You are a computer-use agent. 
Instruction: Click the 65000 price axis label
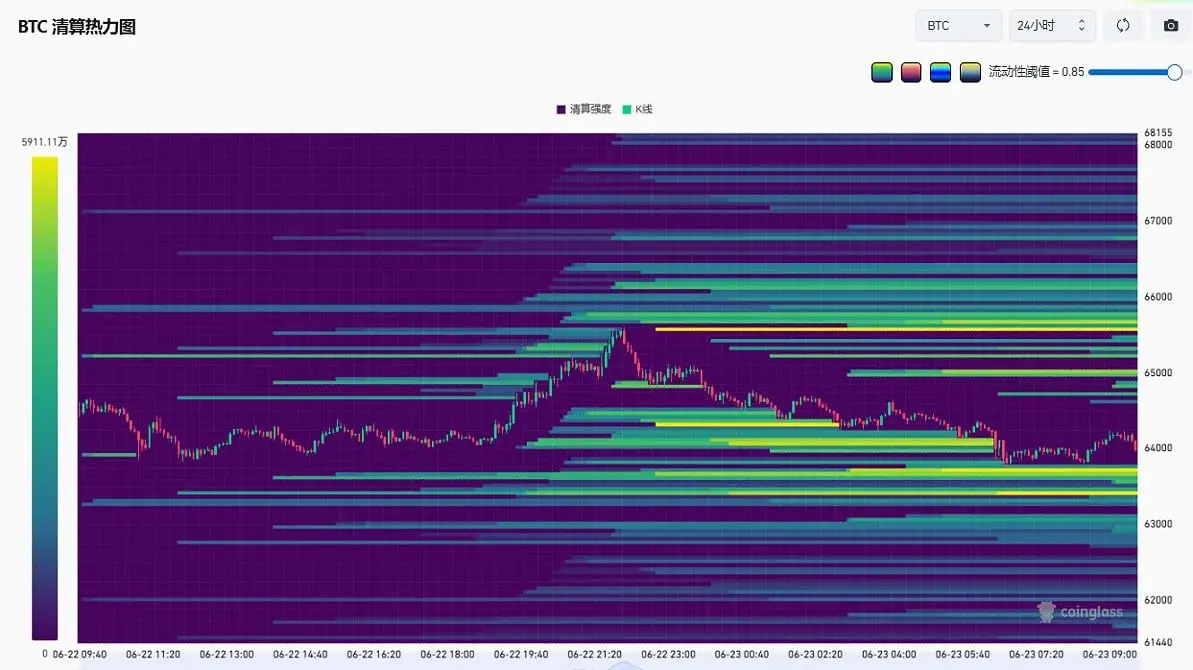click(1158, 373)
